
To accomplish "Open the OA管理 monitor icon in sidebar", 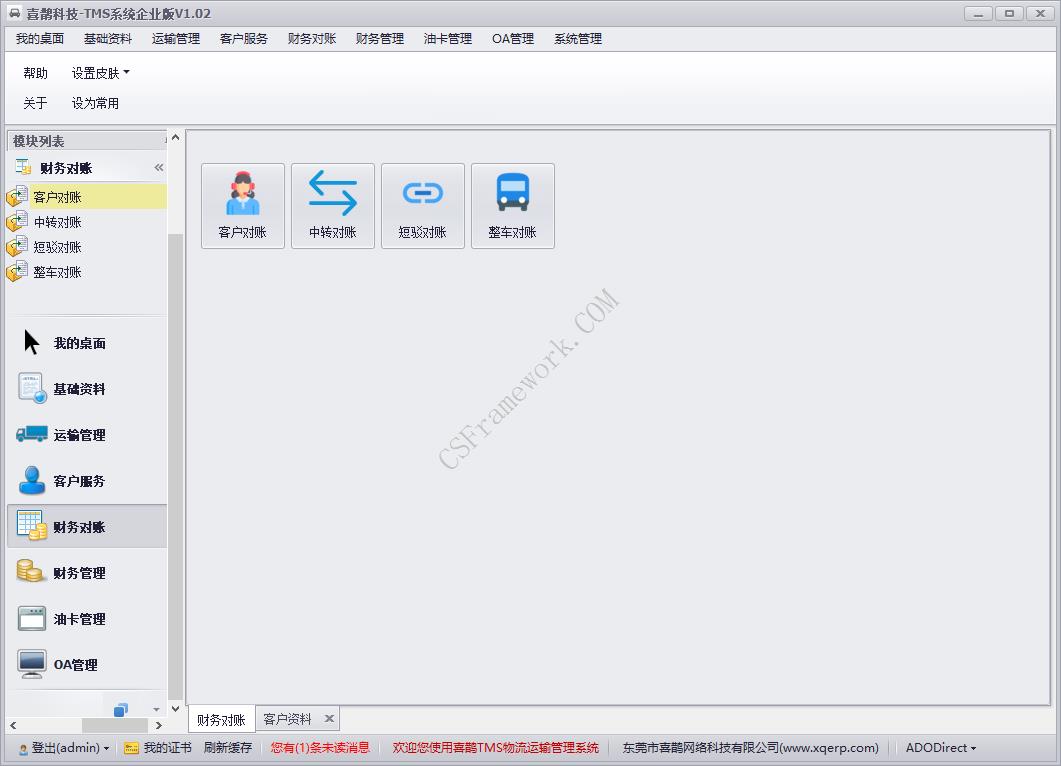I will click(x=29, y=664).
